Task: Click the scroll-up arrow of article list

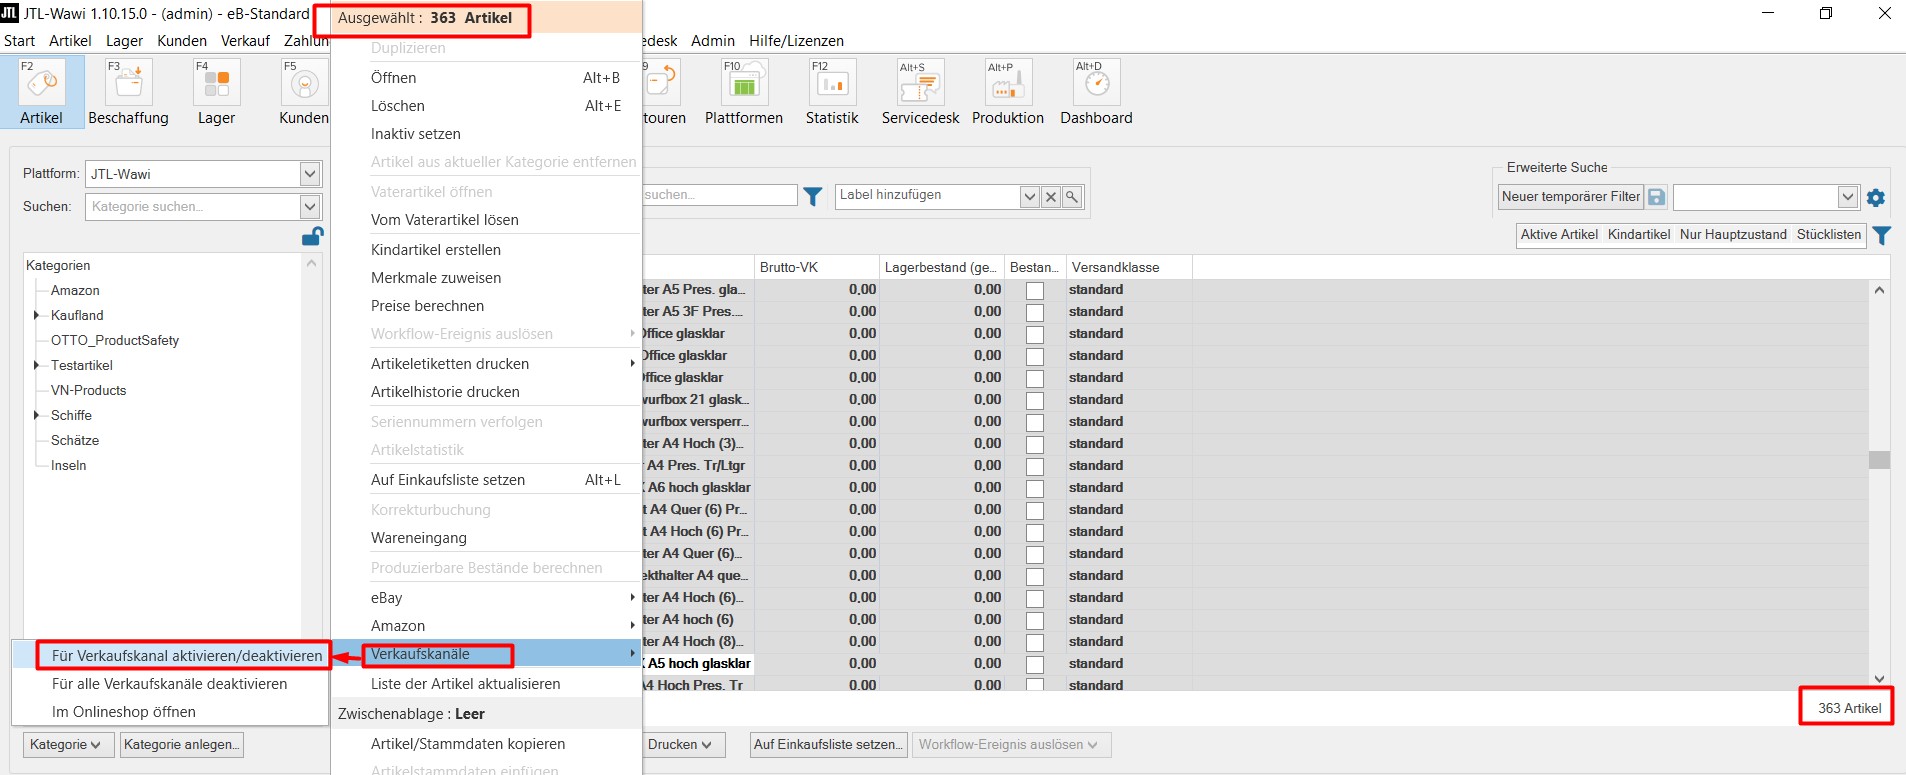Action: point(1879,291)
